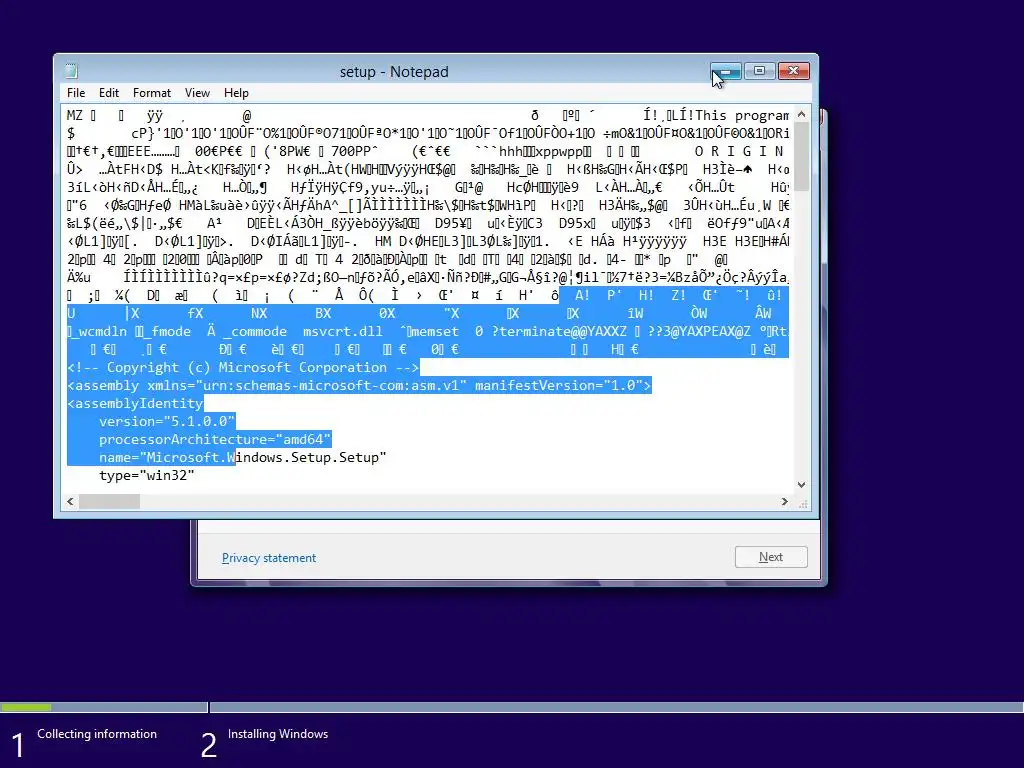This screenshot has height=768, width=1024.
Task: Click the Notepad icon in title bar
Action: pos(71,71)
